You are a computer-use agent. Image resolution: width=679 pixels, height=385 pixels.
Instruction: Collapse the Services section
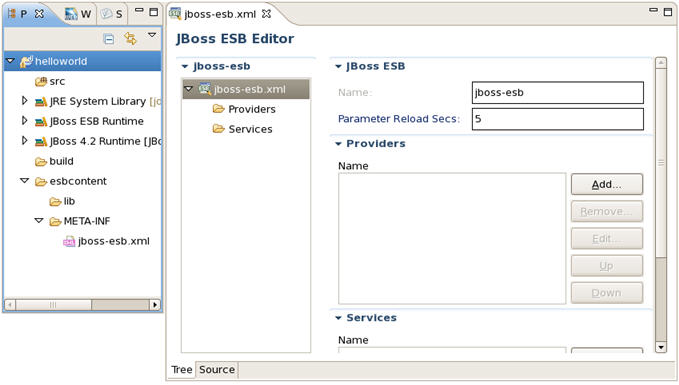[338, 318]
